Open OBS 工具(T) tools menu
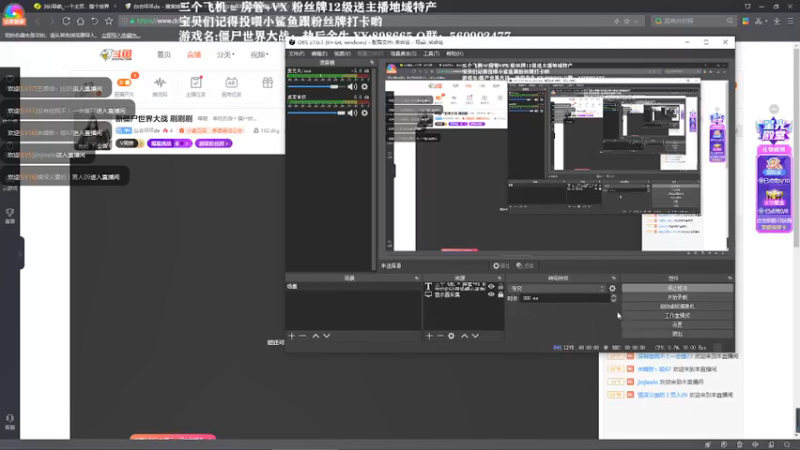 click(431, 54)
